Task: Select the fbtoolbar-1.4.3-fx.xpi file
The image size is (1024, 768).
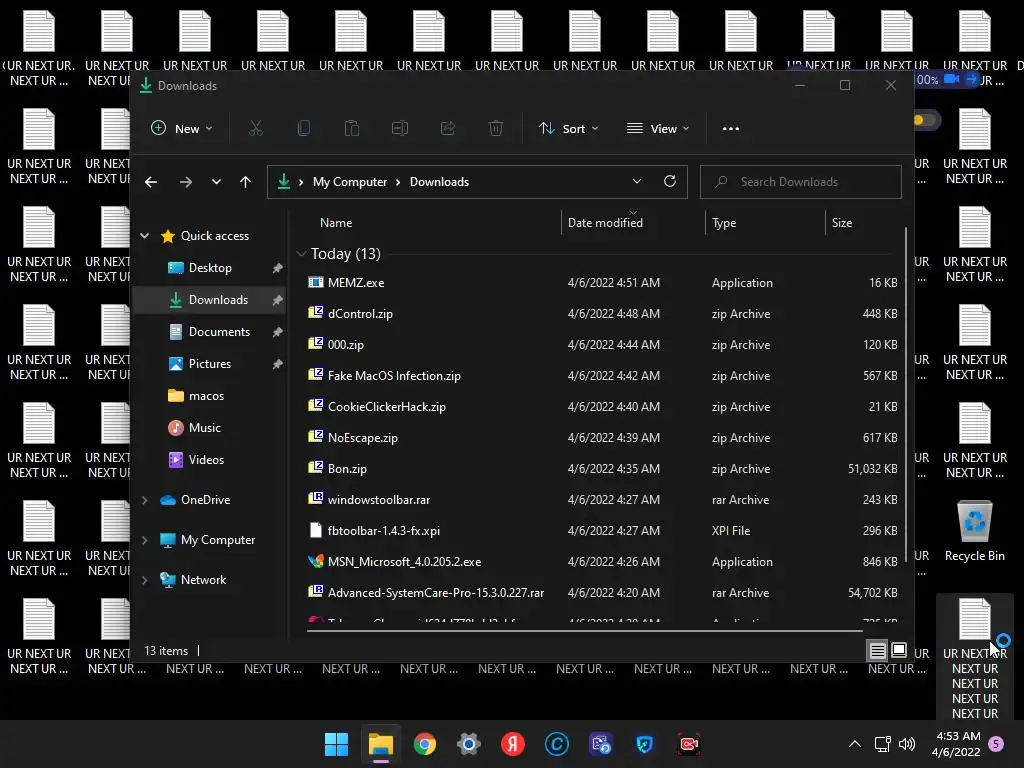Action: tap(601, 531)
